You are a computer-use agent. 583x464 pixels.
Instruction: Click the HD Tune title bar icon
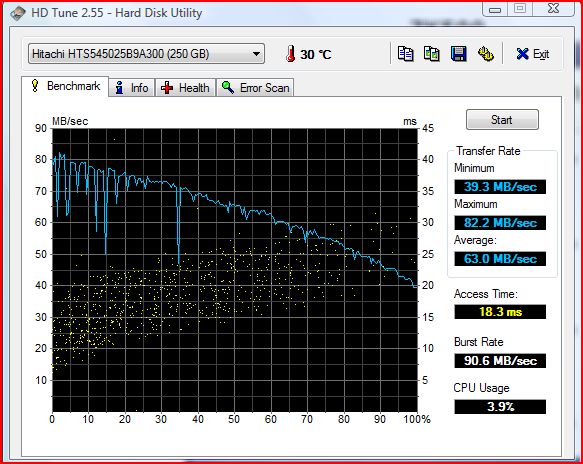tap(17, 13)
